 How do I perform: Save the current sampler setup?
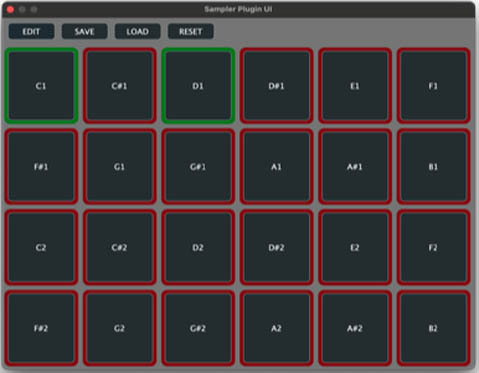coord(84,31)
